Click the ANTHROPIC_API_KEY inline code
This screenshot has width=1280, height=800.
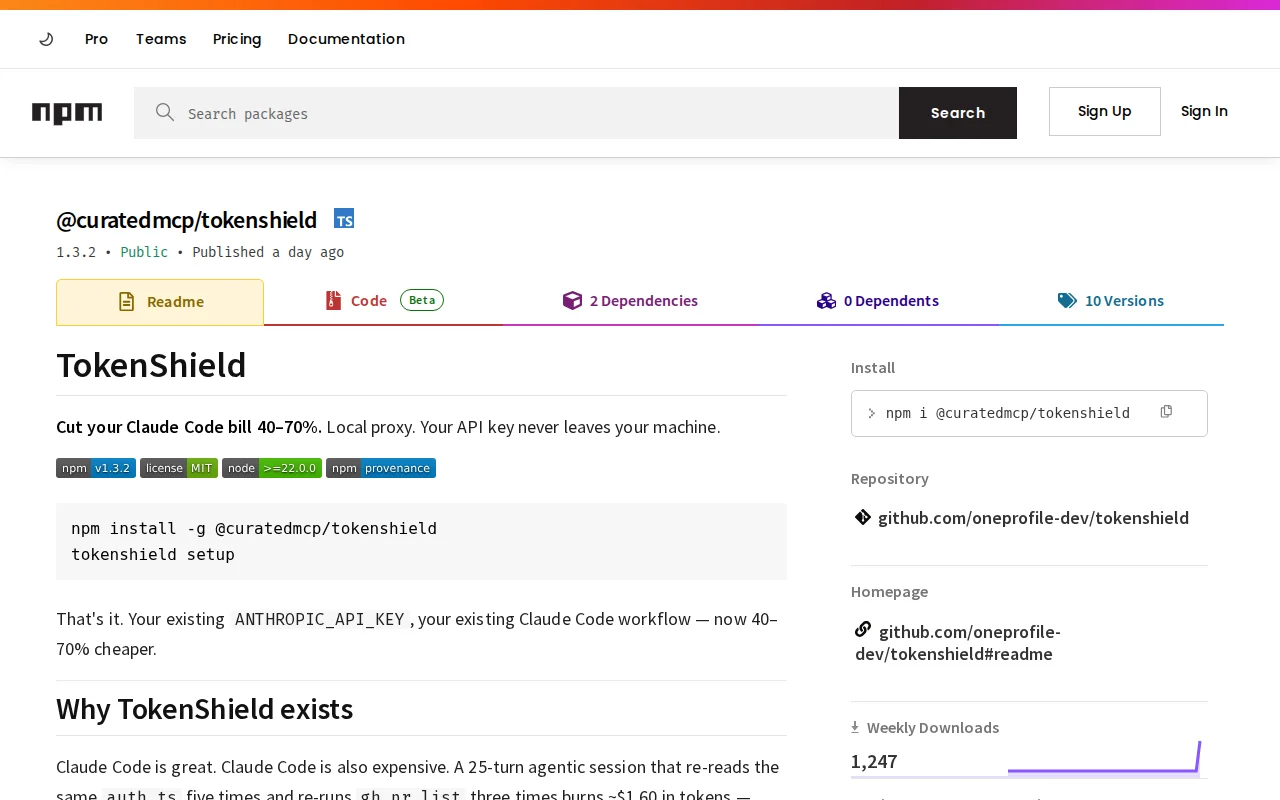click(320, 619)
